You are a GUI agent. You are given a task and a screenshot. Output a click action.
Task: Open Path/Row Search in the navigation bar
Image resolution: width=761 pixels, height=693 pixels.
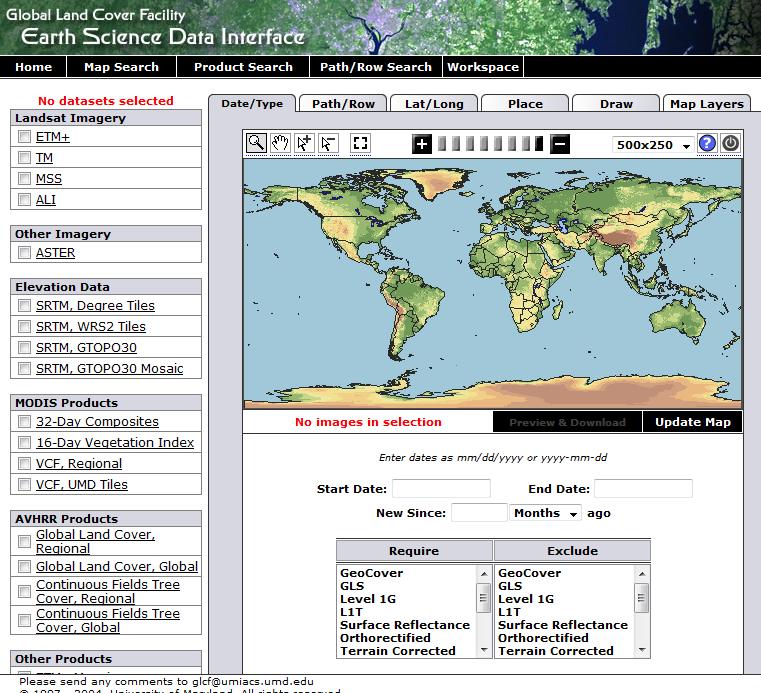[x=376, y=66]
